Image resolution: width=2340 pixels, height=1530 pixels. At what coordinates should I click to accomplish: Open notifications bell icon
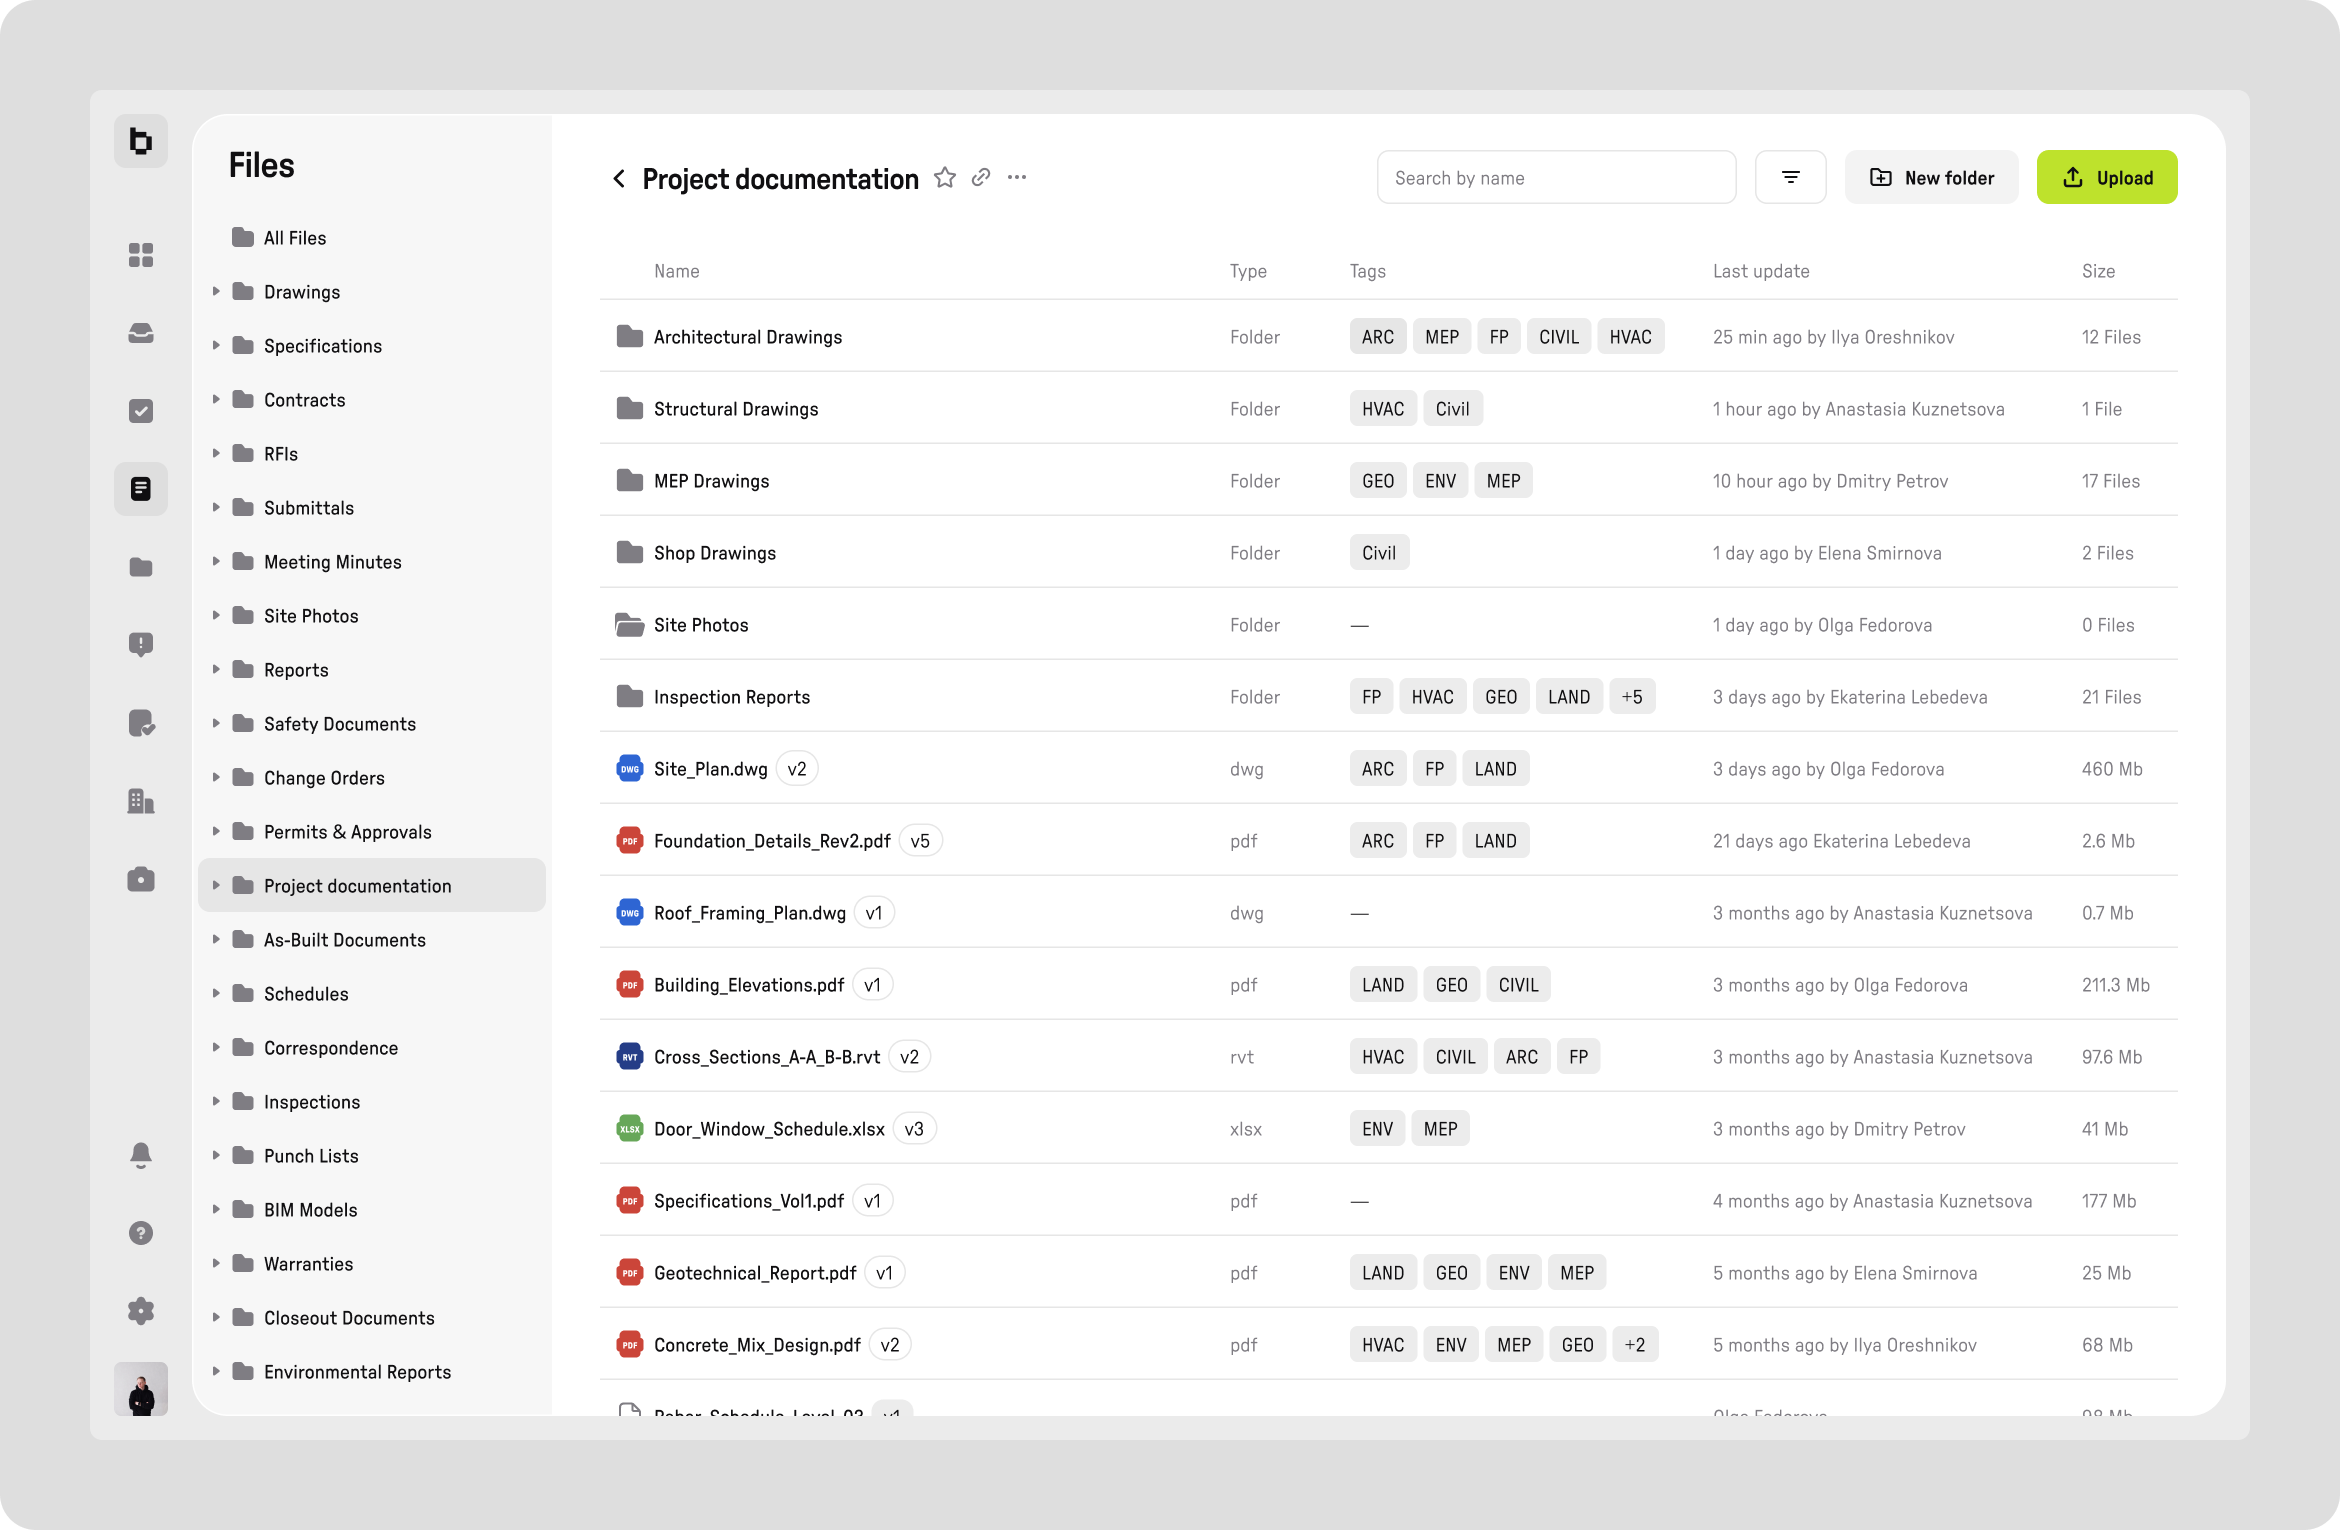[x=141, y=1155]
